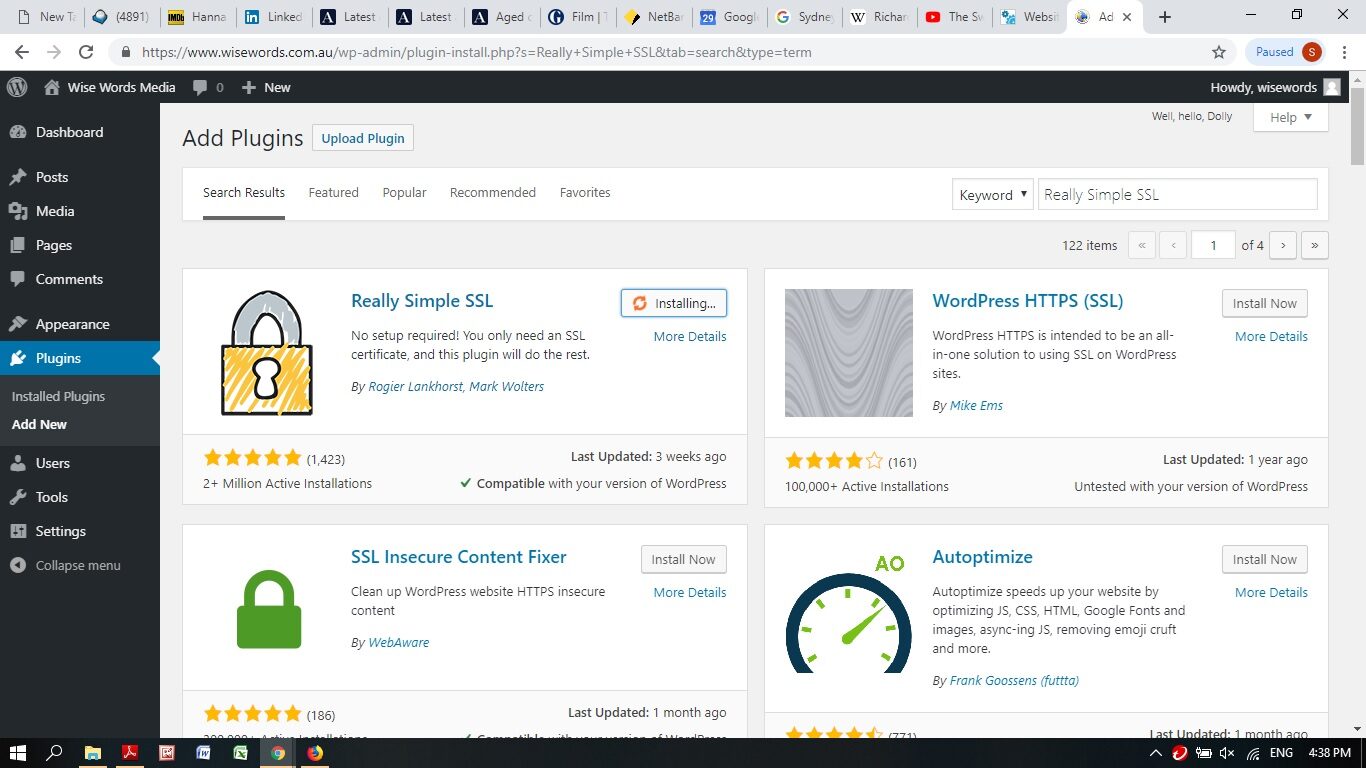Viewport: 1366px width, 768px height.
Task: Open author link Rogier Lankhorst
Action: (415, 386)
